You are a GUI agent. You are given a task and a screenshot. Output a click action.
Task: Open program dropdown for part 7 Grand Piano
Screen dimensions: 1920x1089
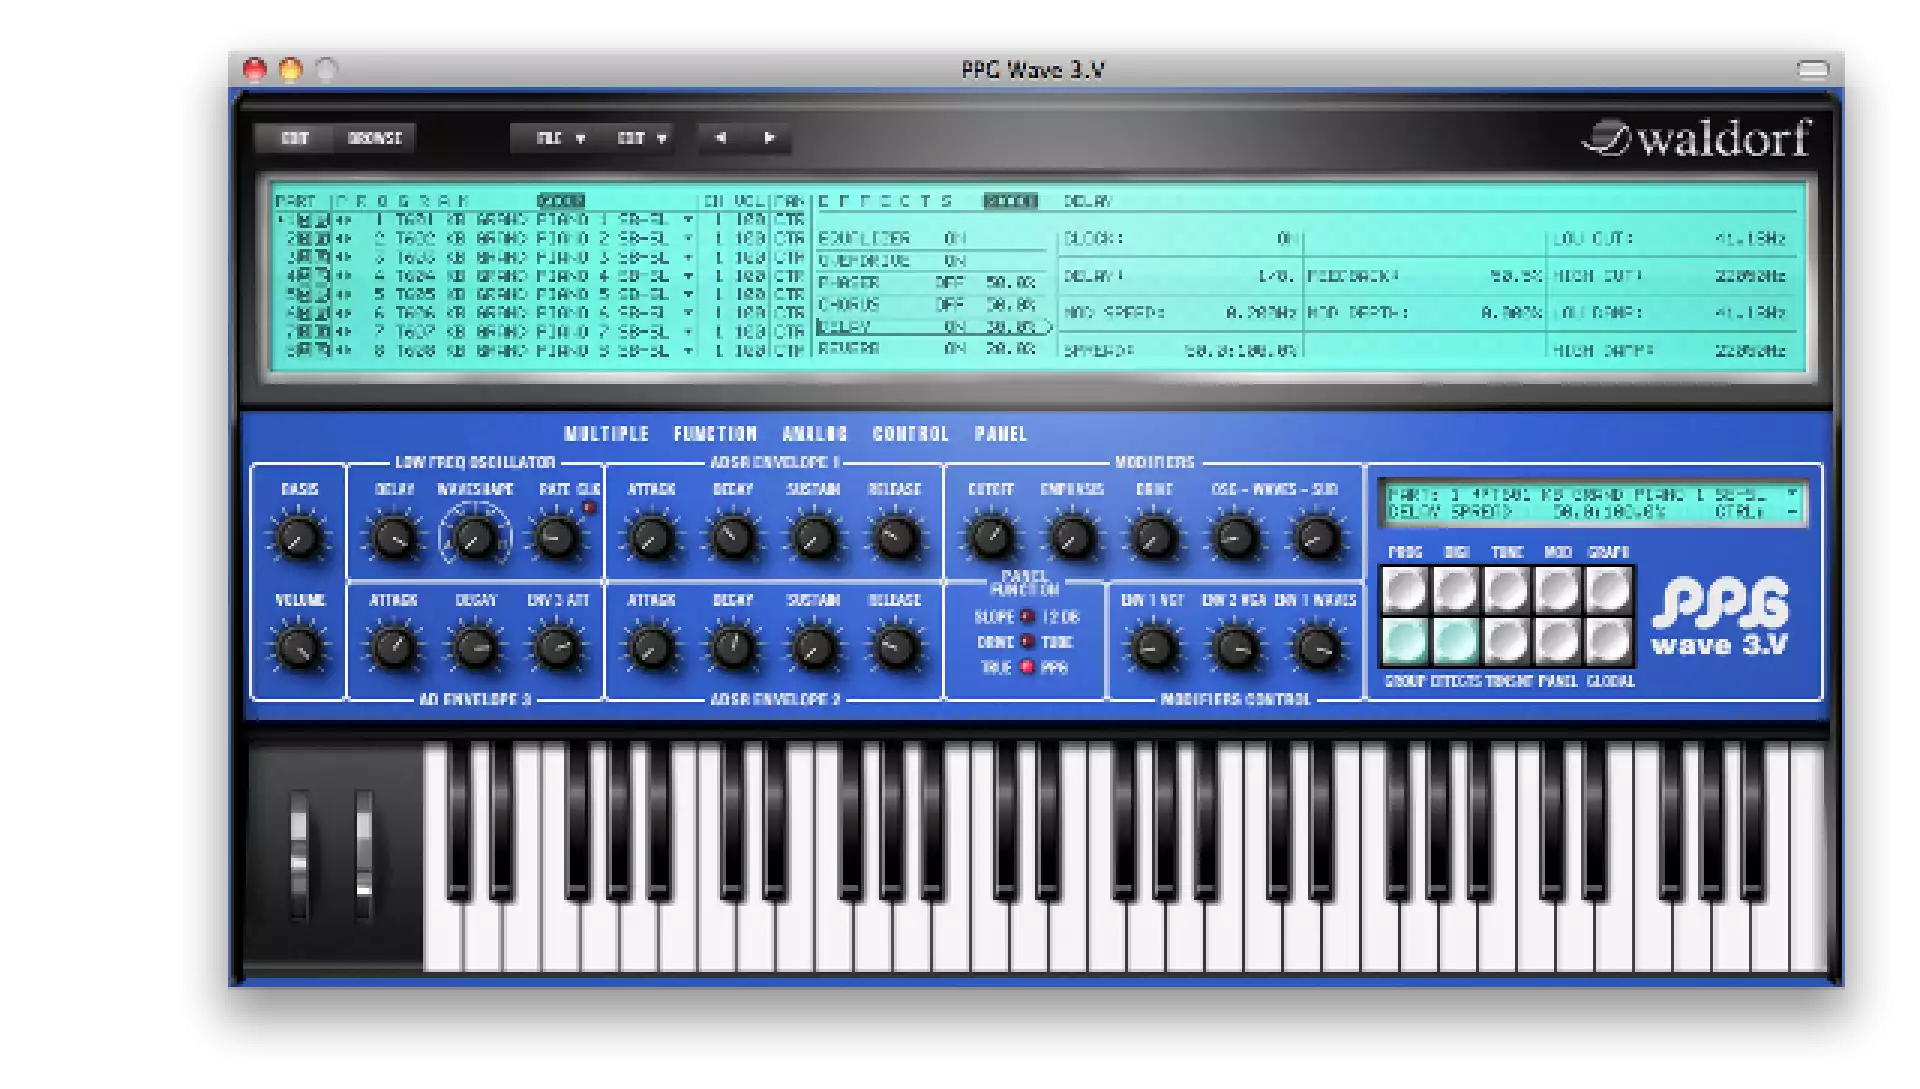688,331
